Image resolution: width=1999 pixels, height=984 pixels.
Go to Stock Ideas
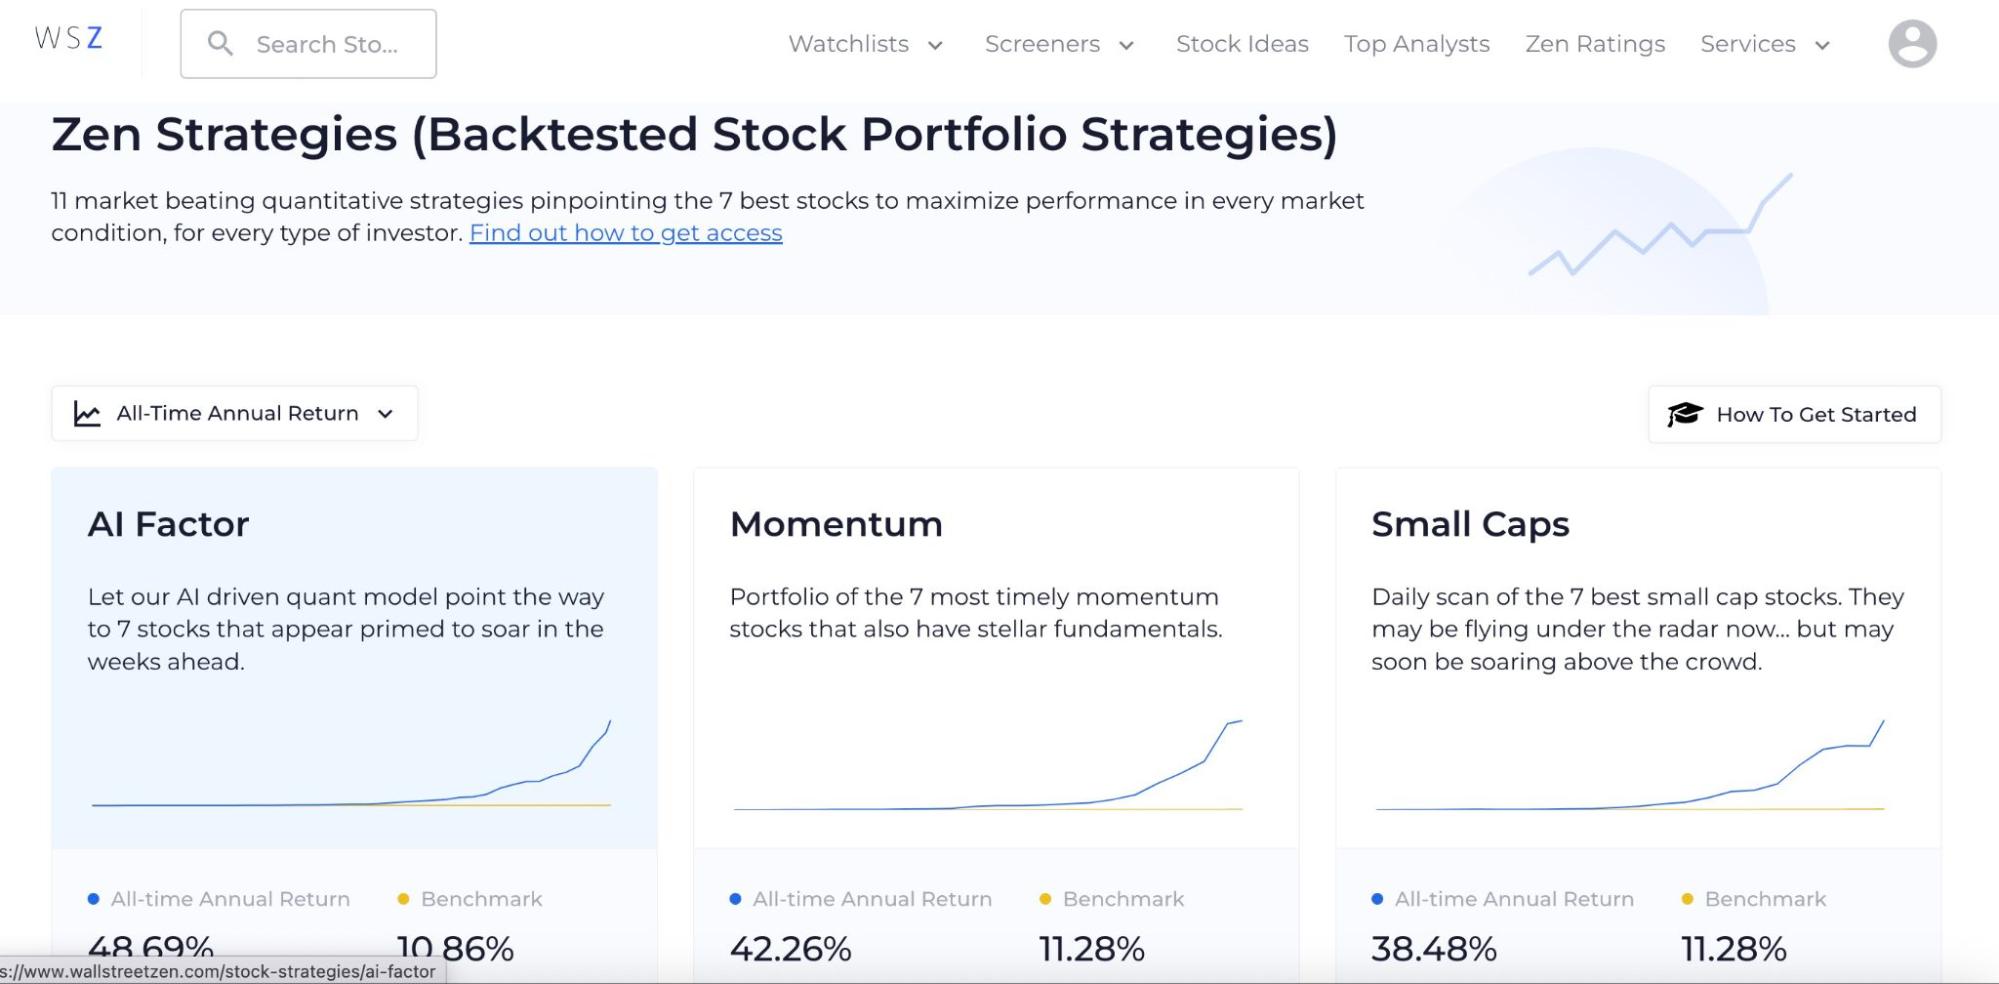pos(1242,44)
